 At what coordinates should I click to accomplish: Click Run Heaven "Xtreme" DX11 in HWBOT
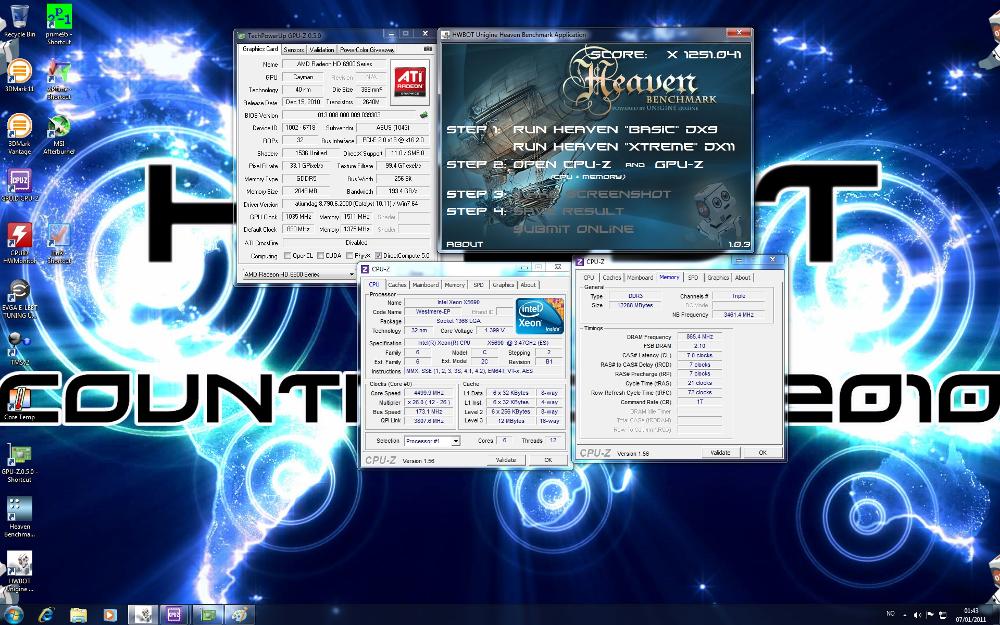(x=624, y=146)
